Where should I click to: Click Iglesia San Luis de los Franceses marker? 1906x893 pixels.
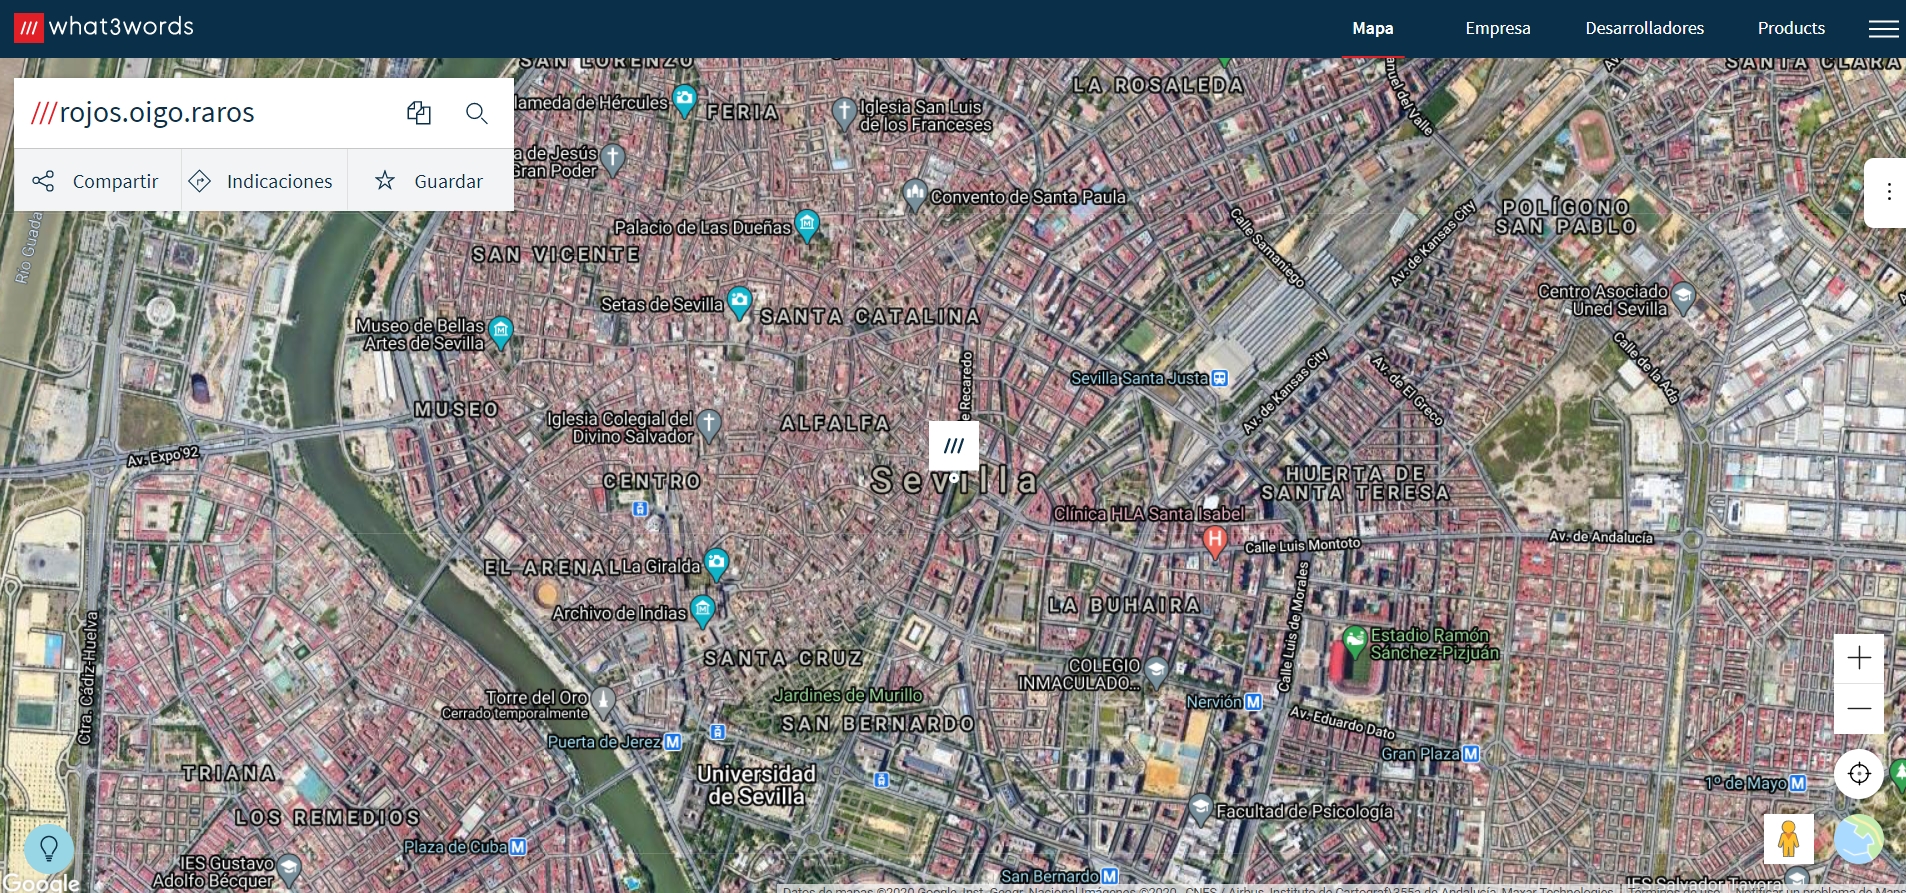(x=844, y=113)
